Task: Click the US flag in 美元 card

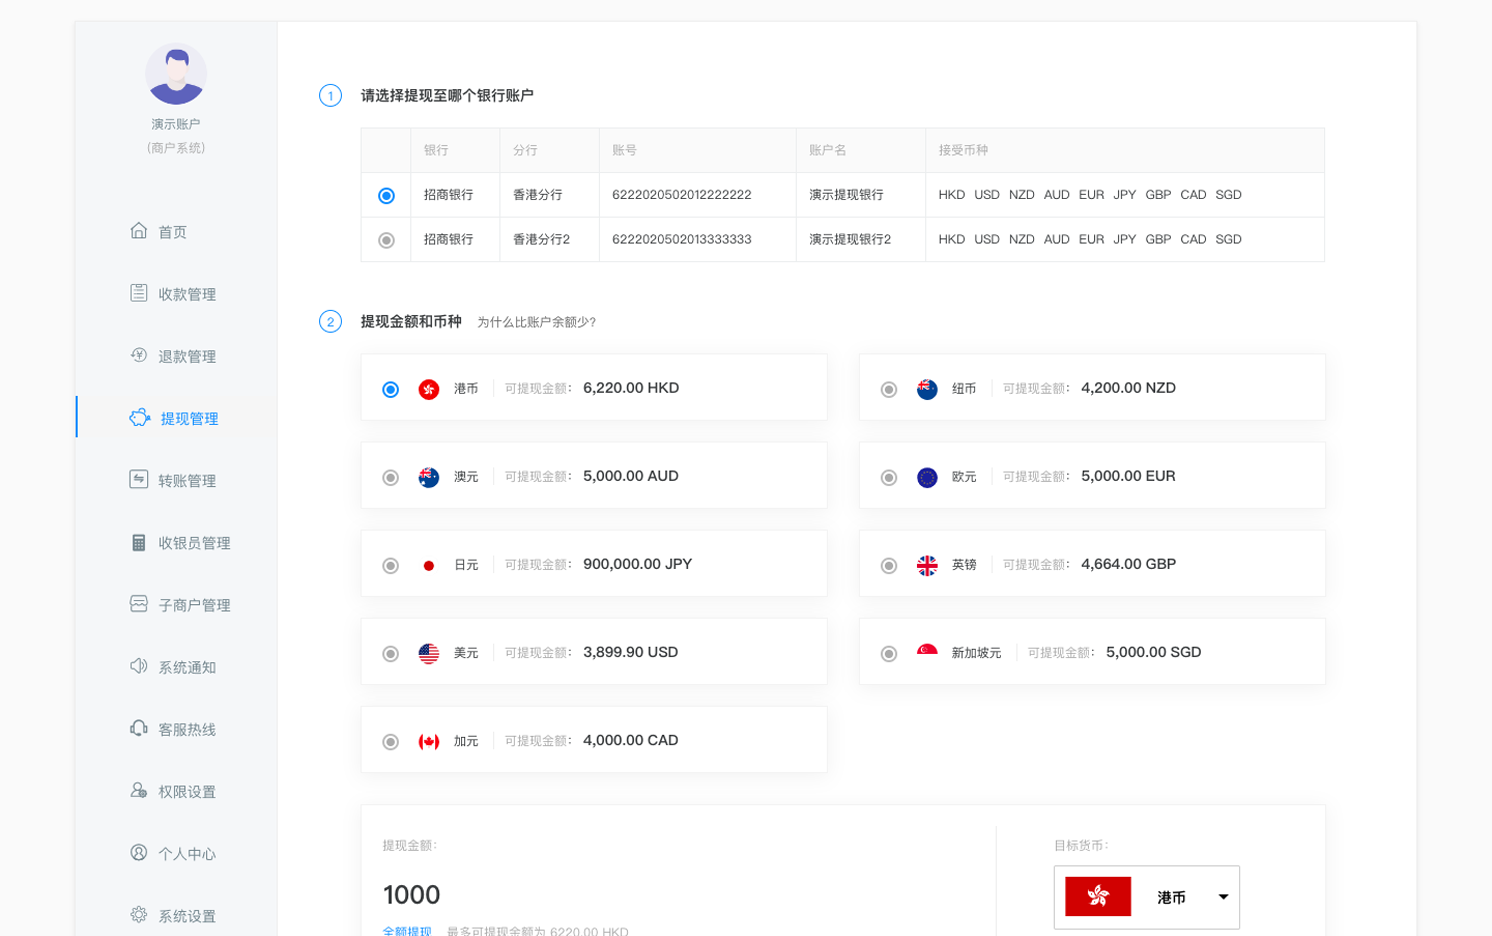Action: (x=429, y=653)
